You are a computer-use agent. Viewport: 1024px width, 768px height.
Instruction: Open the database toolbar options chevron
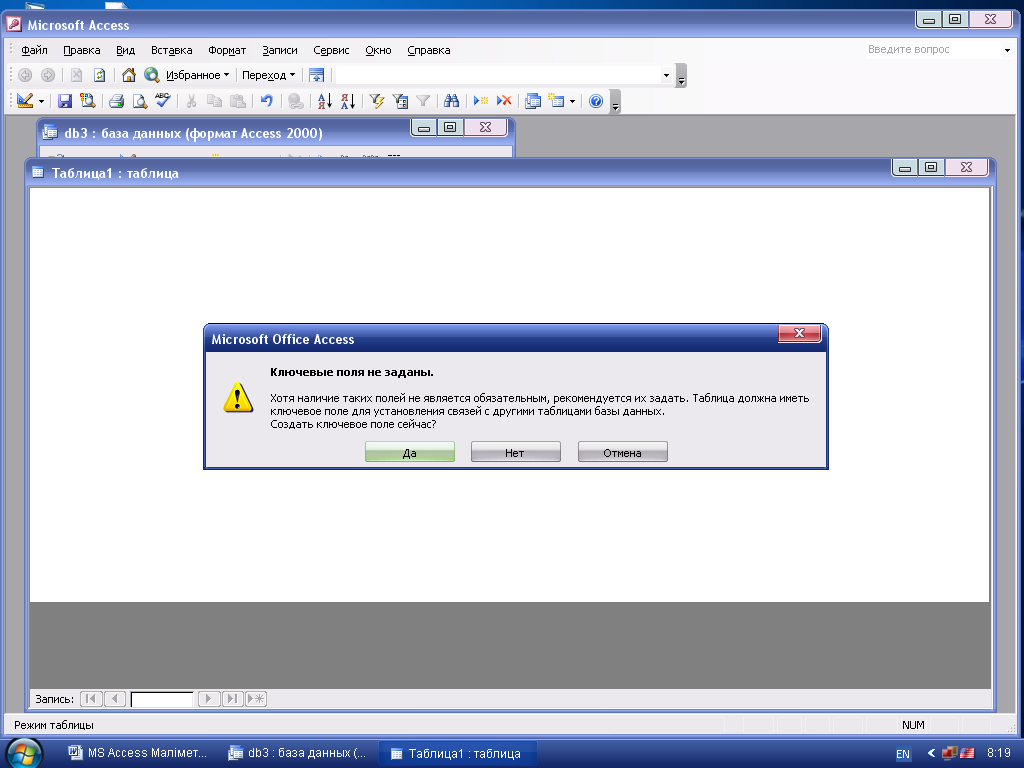click(615, 103)
